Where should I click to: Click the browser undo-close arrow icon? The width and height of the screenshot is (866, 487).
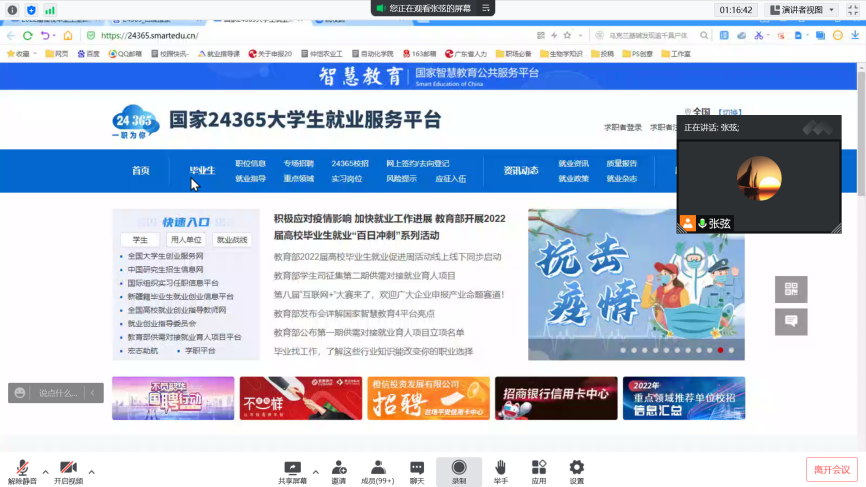coord(45,35)
